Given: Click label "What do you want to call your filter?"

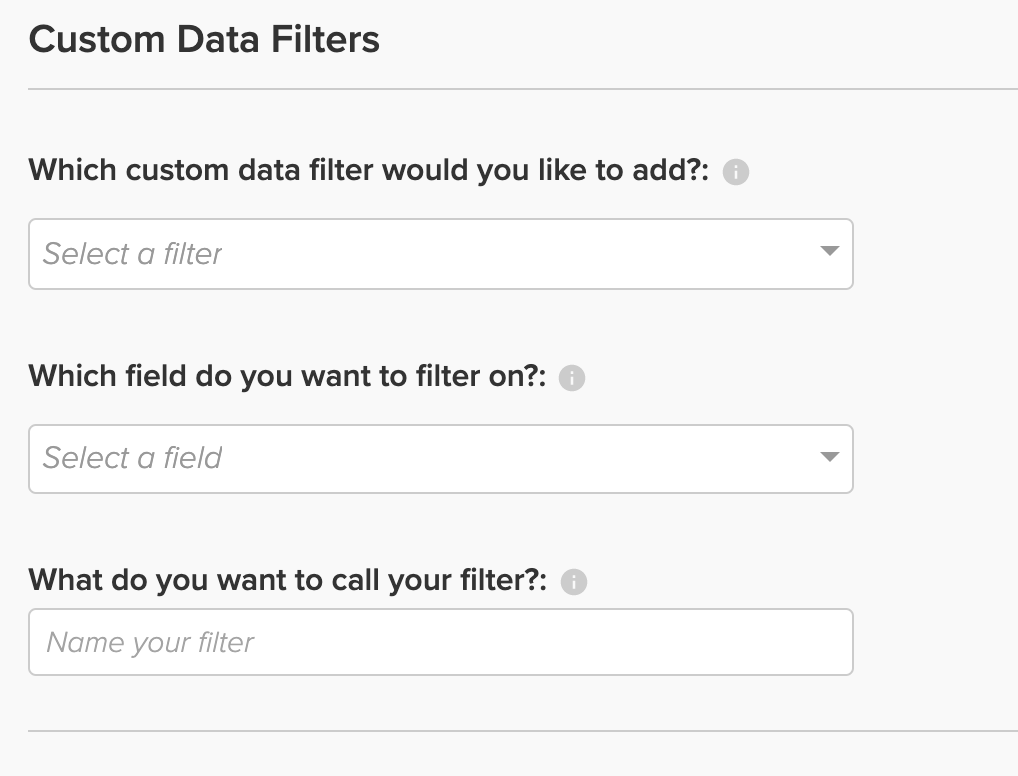Looking at the screenshot, I should pyautogui.click(x=288, y=581).
